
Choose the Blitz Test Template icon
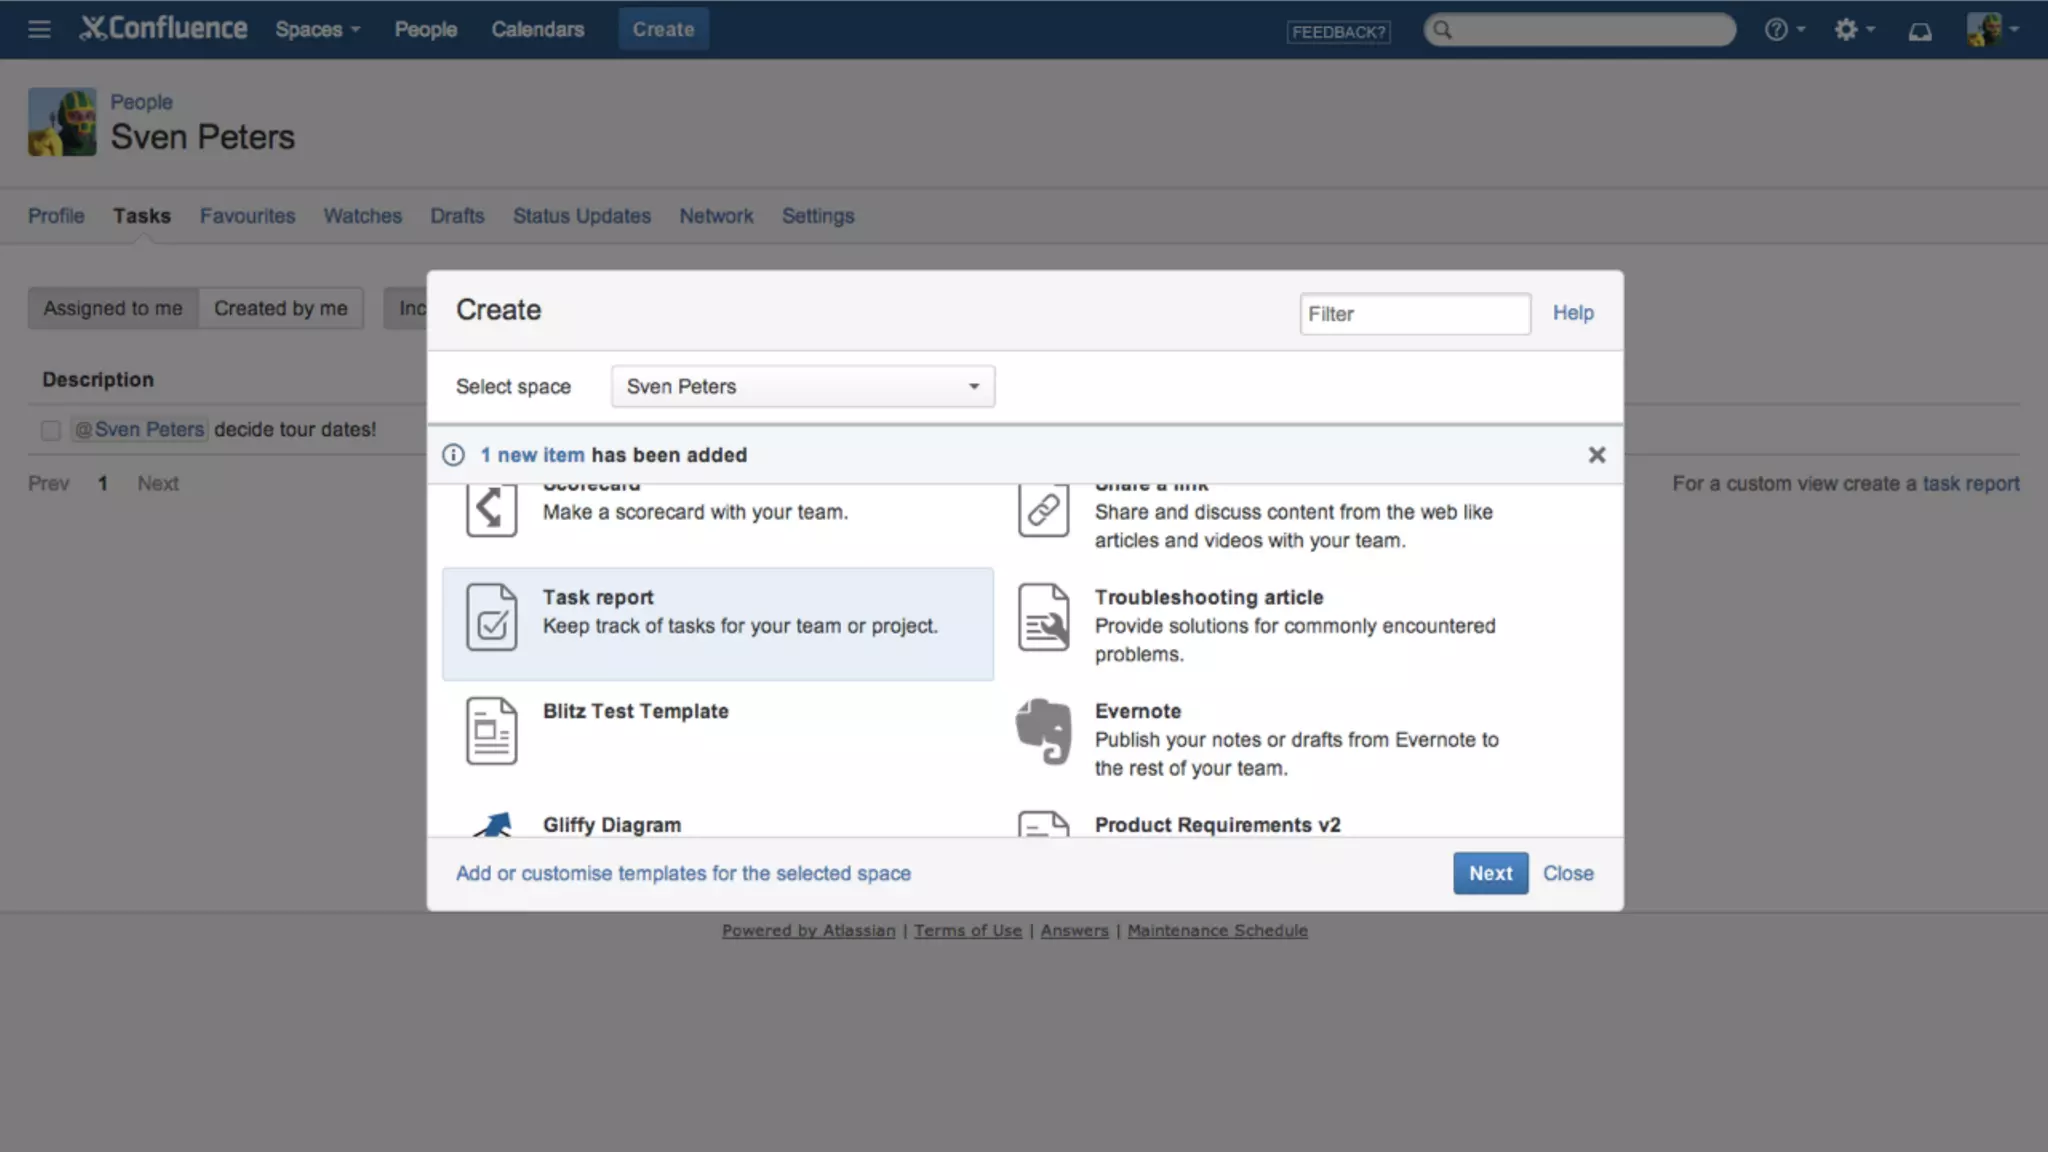[491, 731]
